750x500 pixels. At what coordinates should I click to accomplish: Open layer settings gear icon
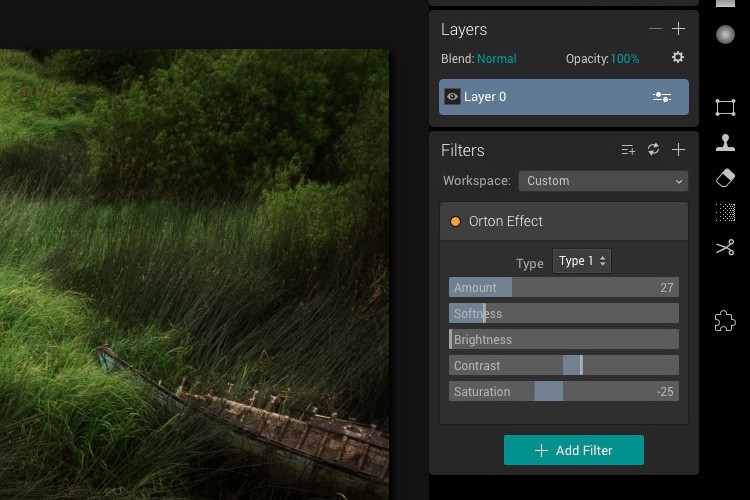pos(678,57)
